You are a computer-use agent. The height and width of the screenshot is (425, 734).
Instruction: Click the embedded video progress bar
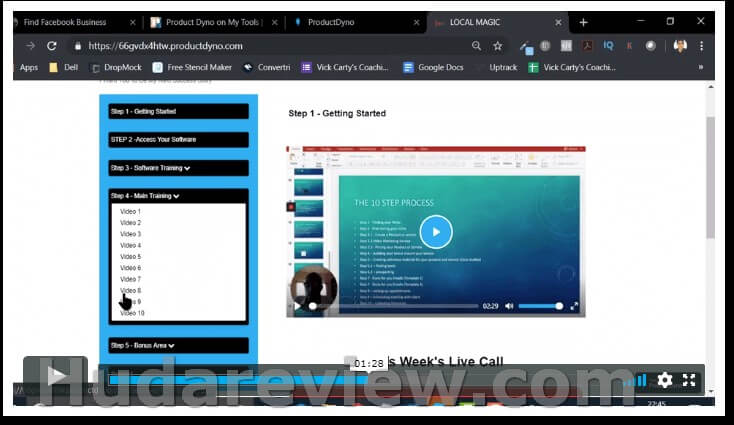(x=393, y=306)
